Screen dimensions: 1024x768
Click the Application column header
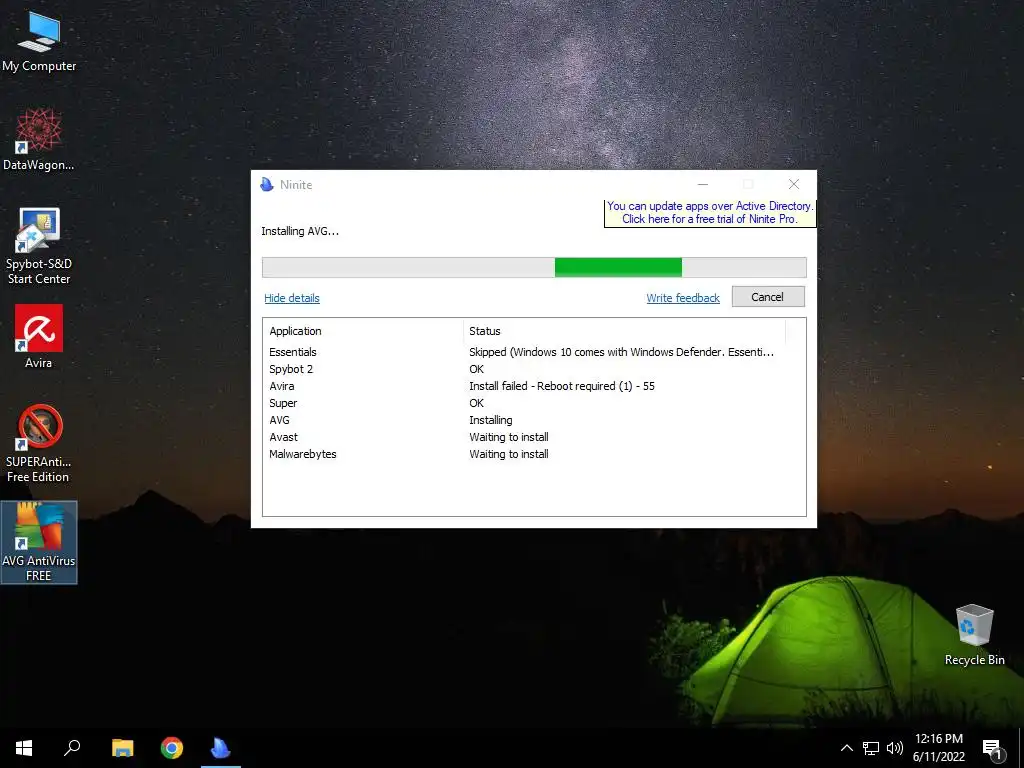pyautogui.click(x=363, y=331)
